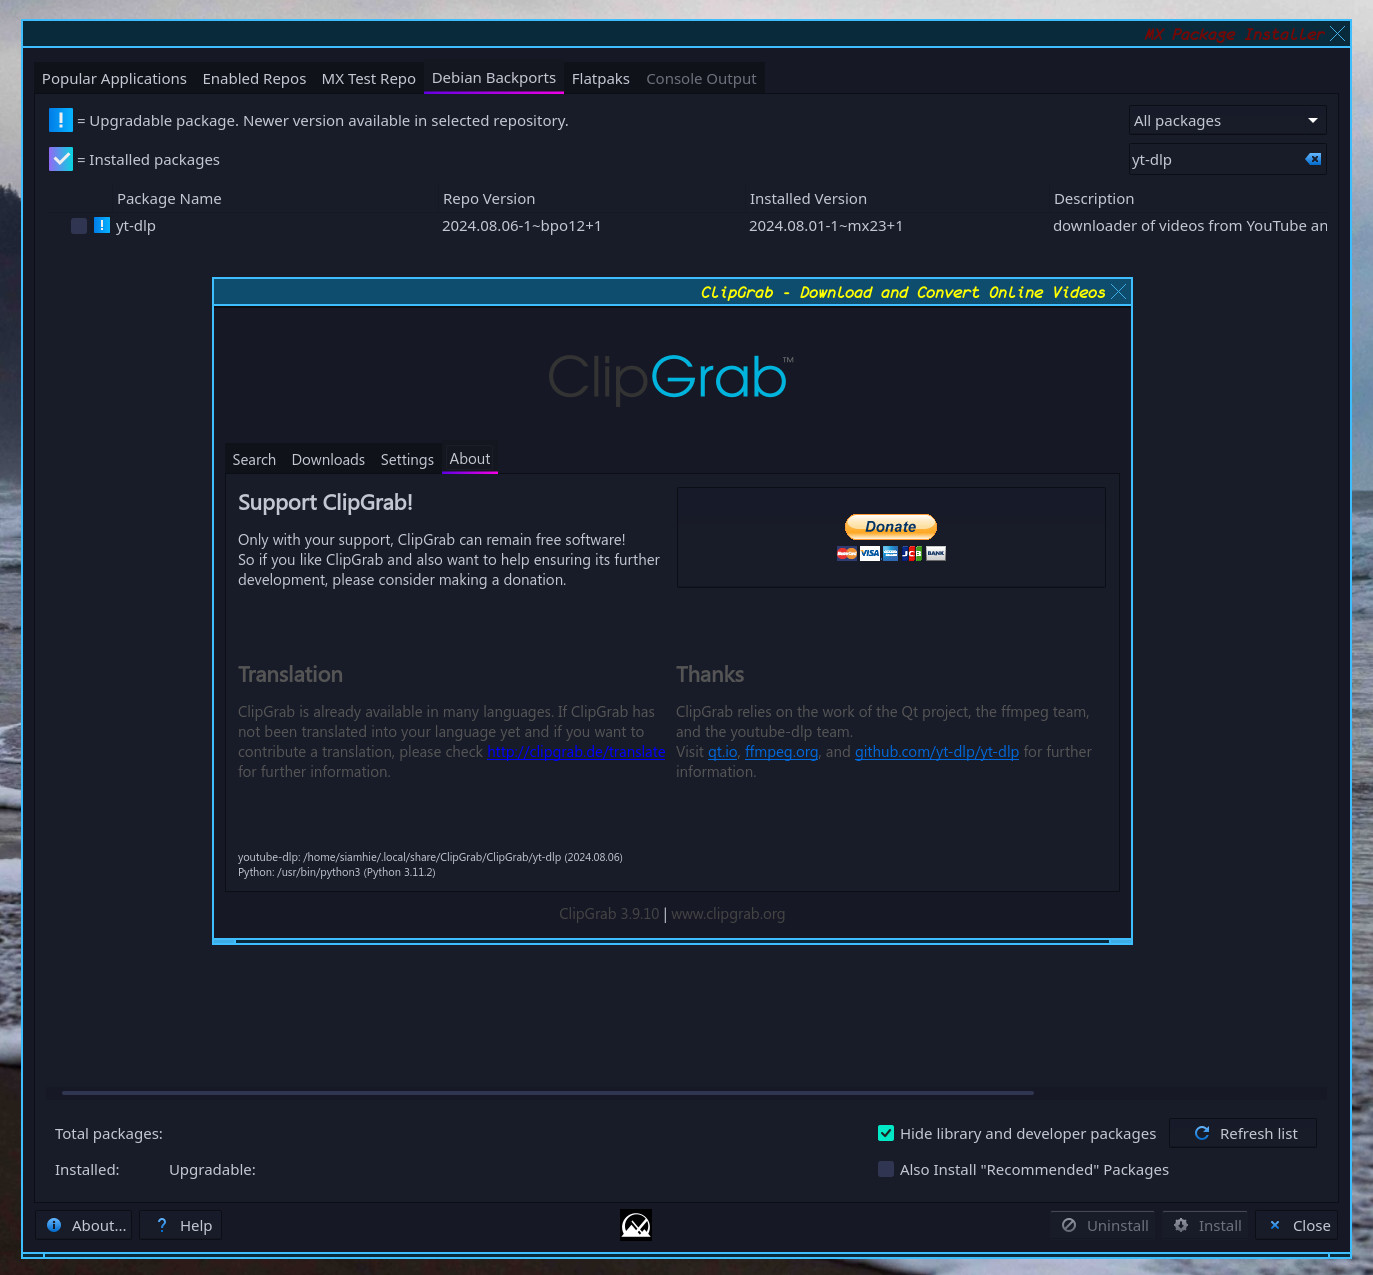This screenshot has width=1373, height=1275.
Task: Clear the search field with the backspace icon
Action: [1313, 159]
